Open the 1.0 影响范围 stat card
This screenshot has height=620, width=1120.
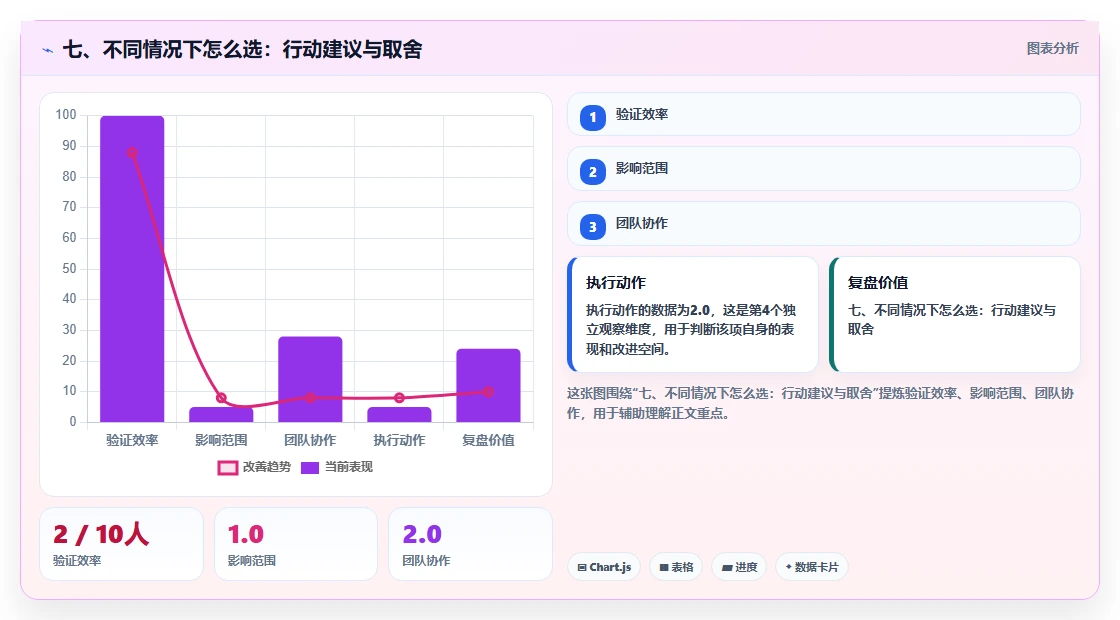(x=296, y=544)
